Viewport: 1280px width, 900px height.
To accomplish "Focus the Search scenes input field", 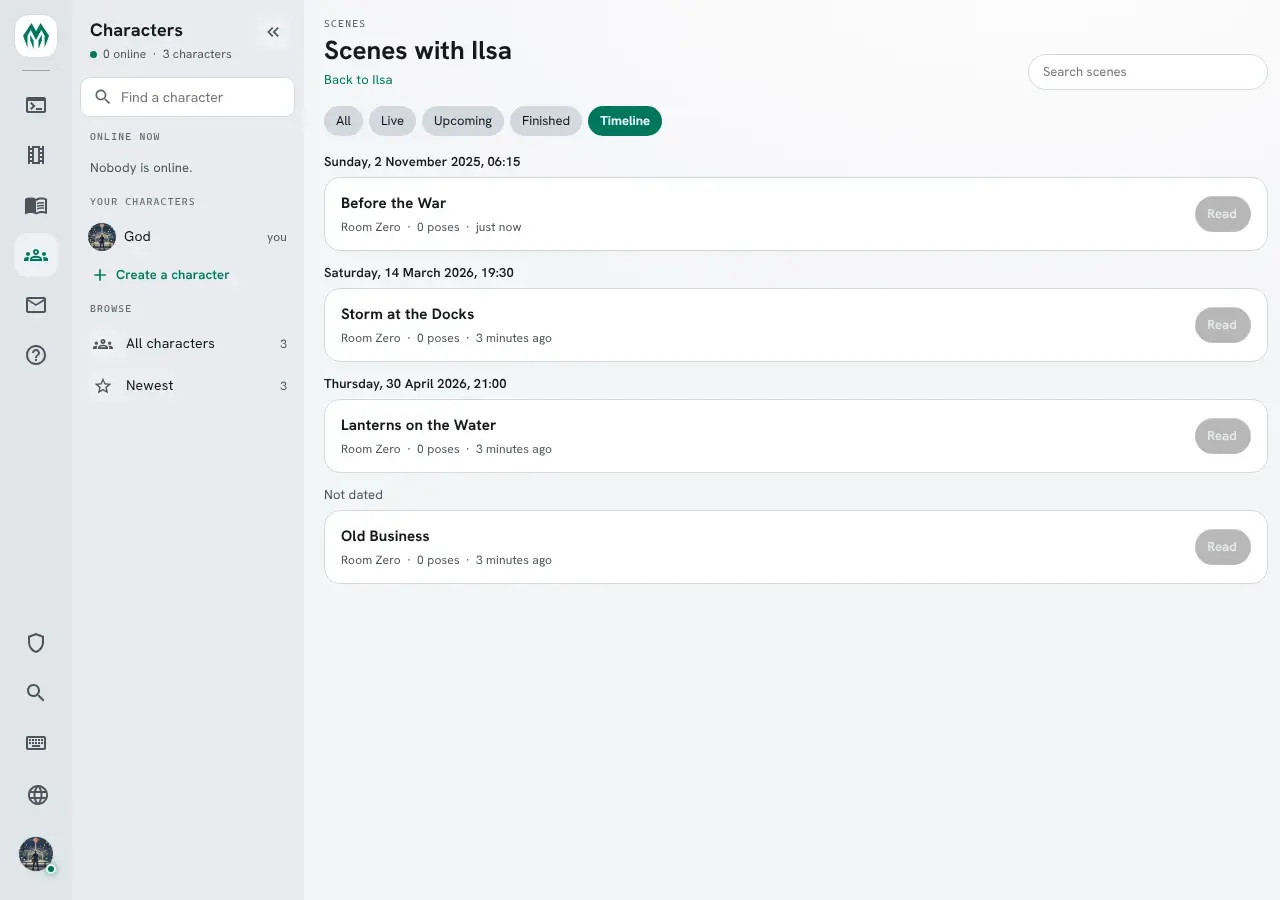I will click(1147, 72).
